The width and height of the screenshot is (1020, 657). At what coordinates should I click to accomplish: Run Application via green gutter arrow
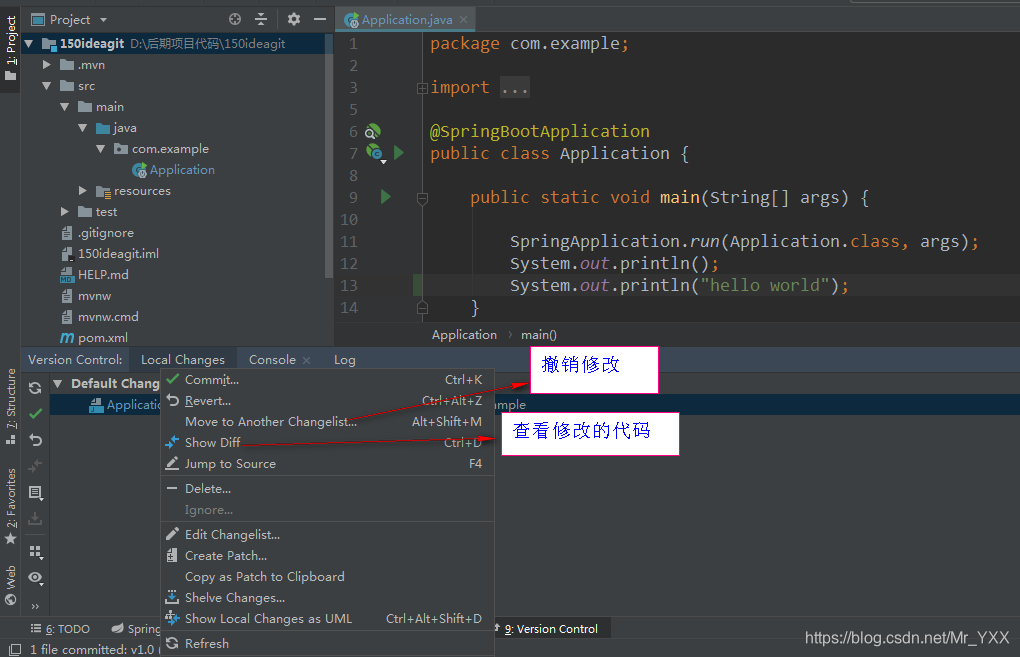point(398,152)
